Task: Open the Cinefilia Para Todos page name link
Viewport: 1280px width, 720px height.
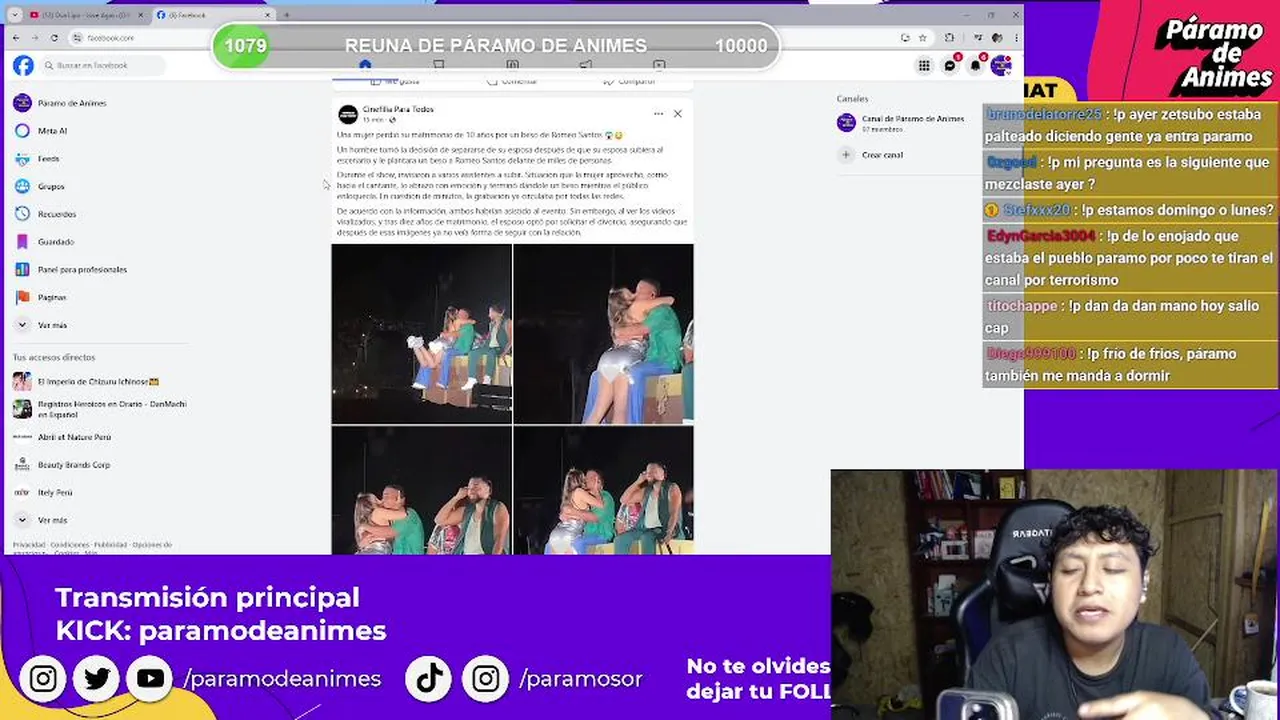Action: (x=398, y=109)
